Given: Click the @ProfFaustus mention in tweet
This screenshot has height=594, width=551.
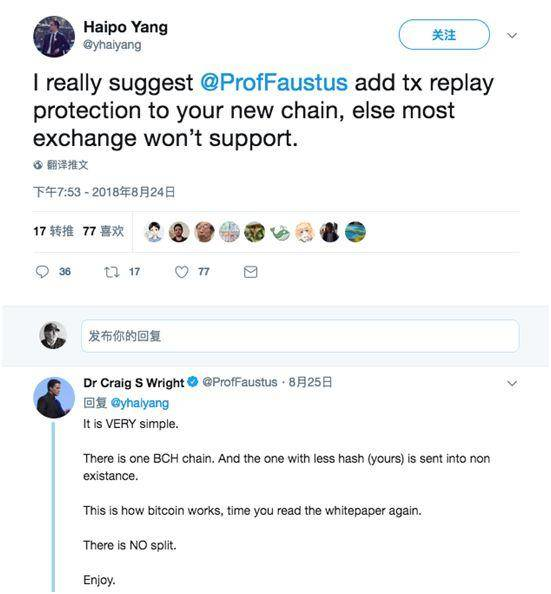Looking at the screenshot, I should (x=274, y=82).
